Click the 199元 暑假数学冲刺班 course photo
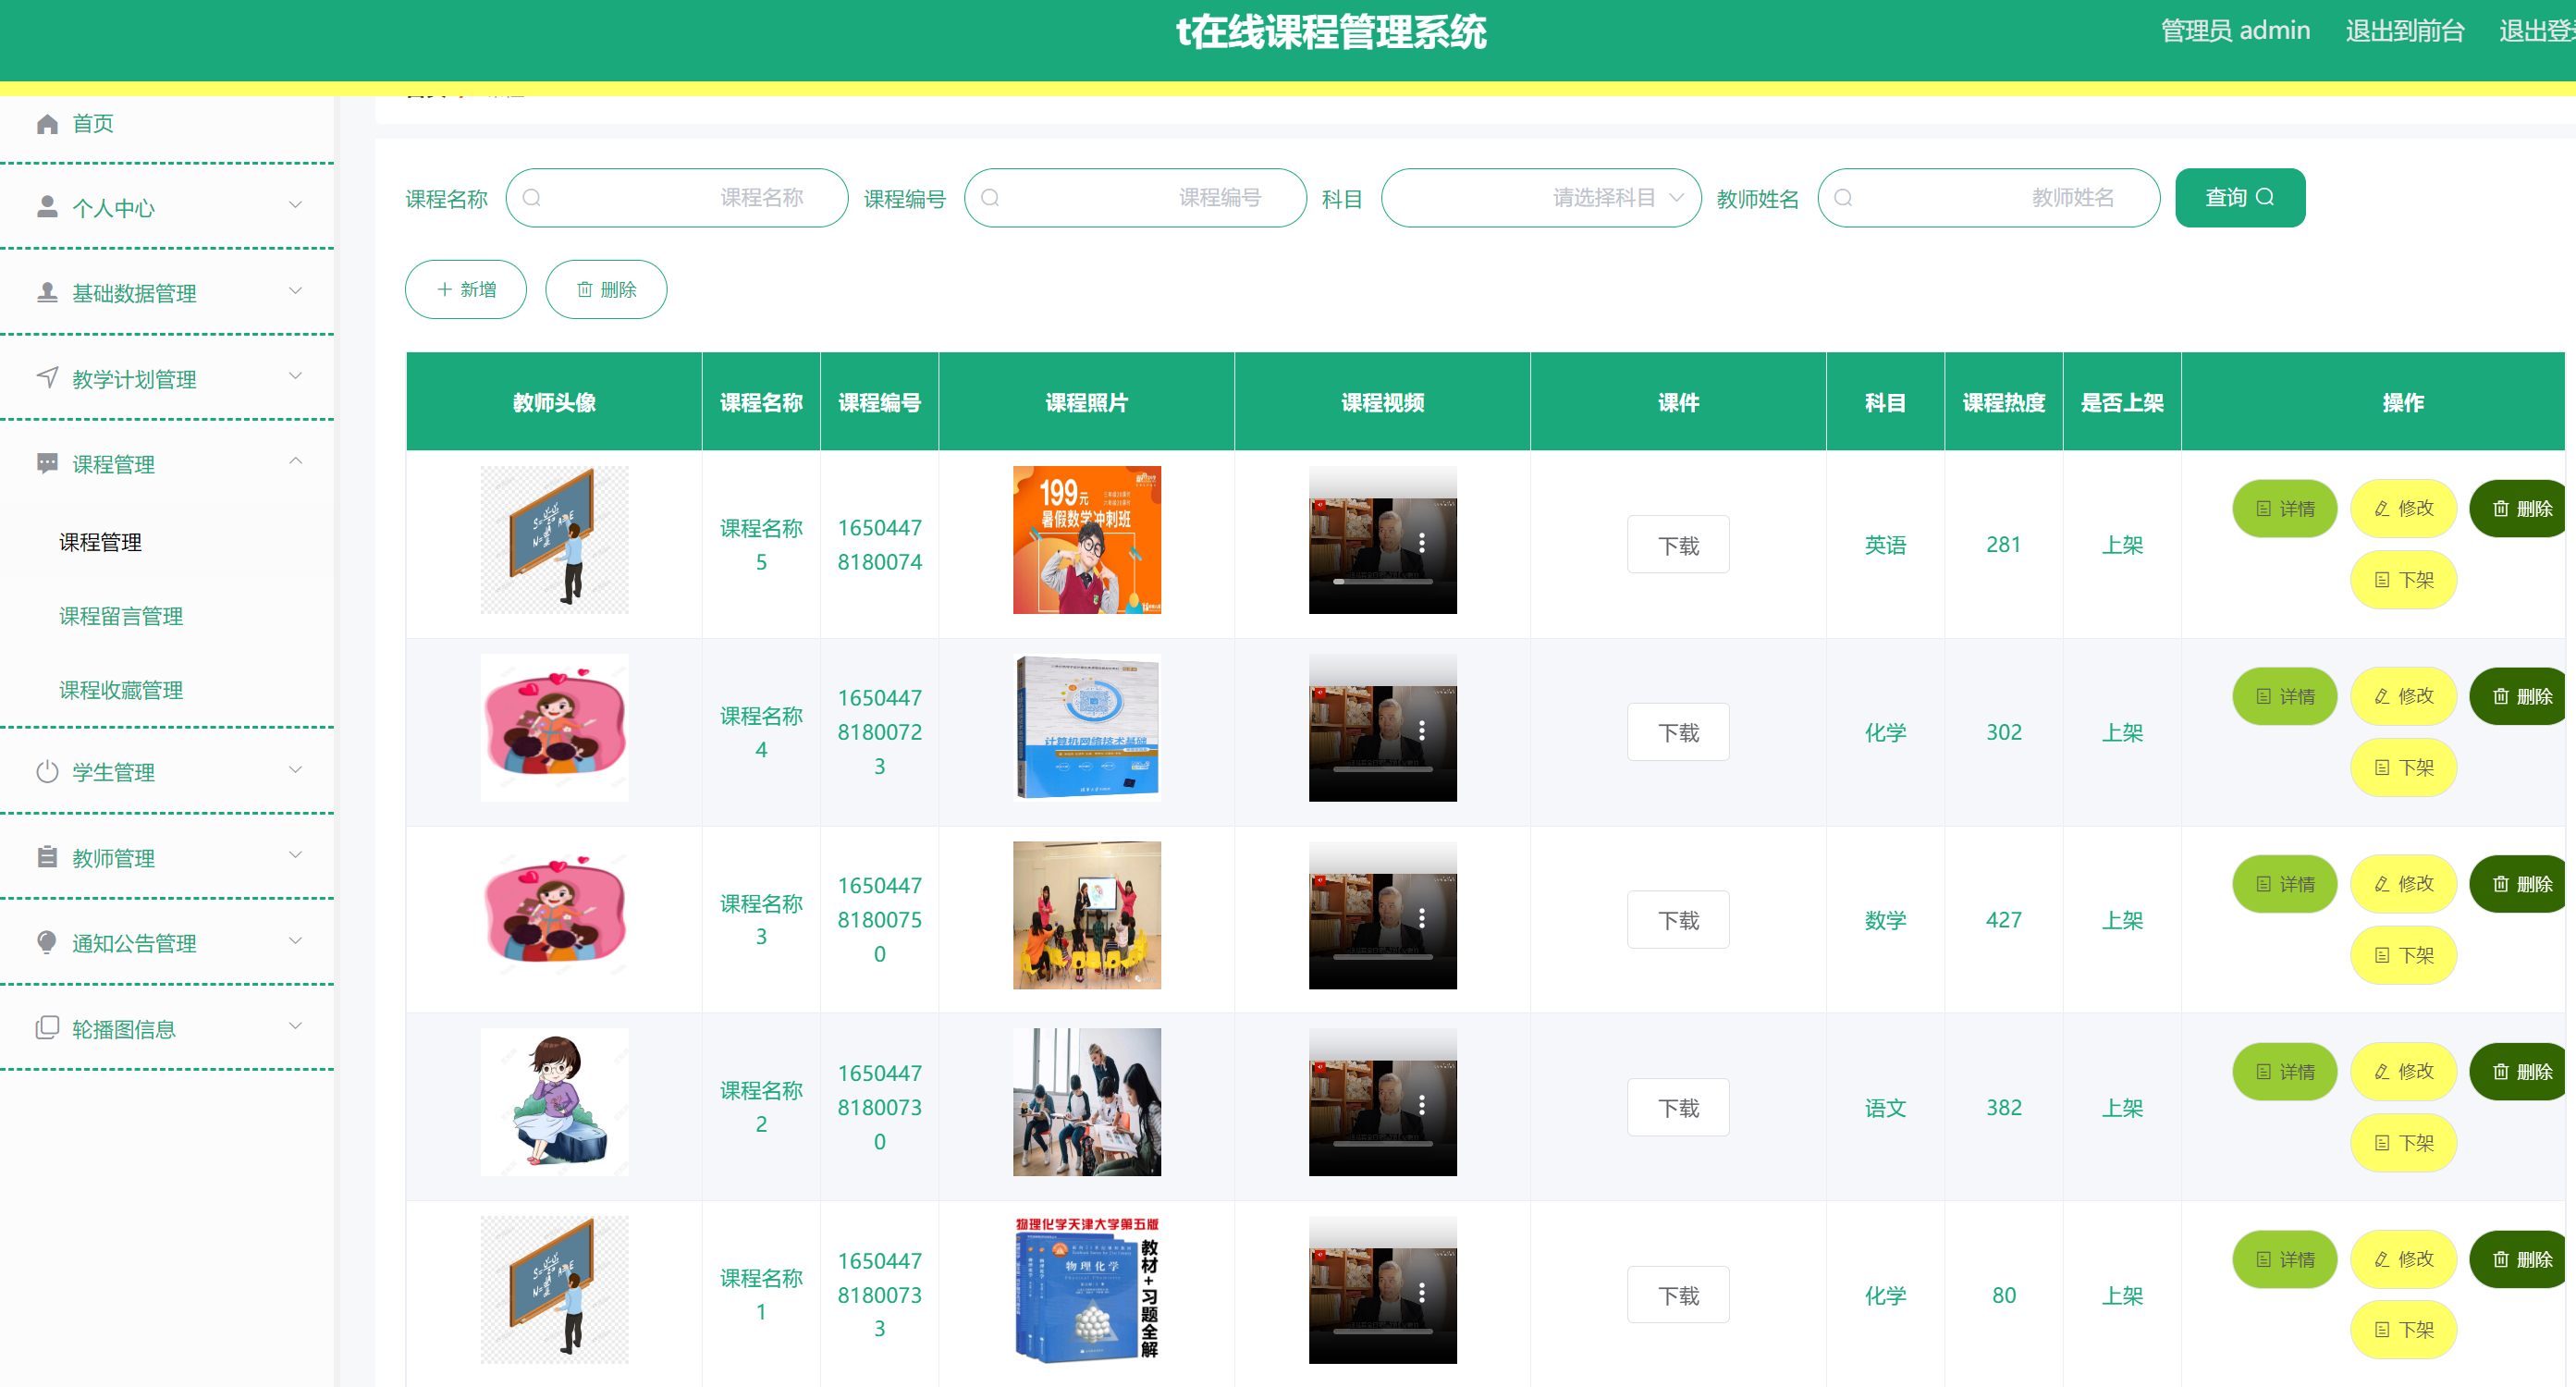 (x=1086, y=539)
